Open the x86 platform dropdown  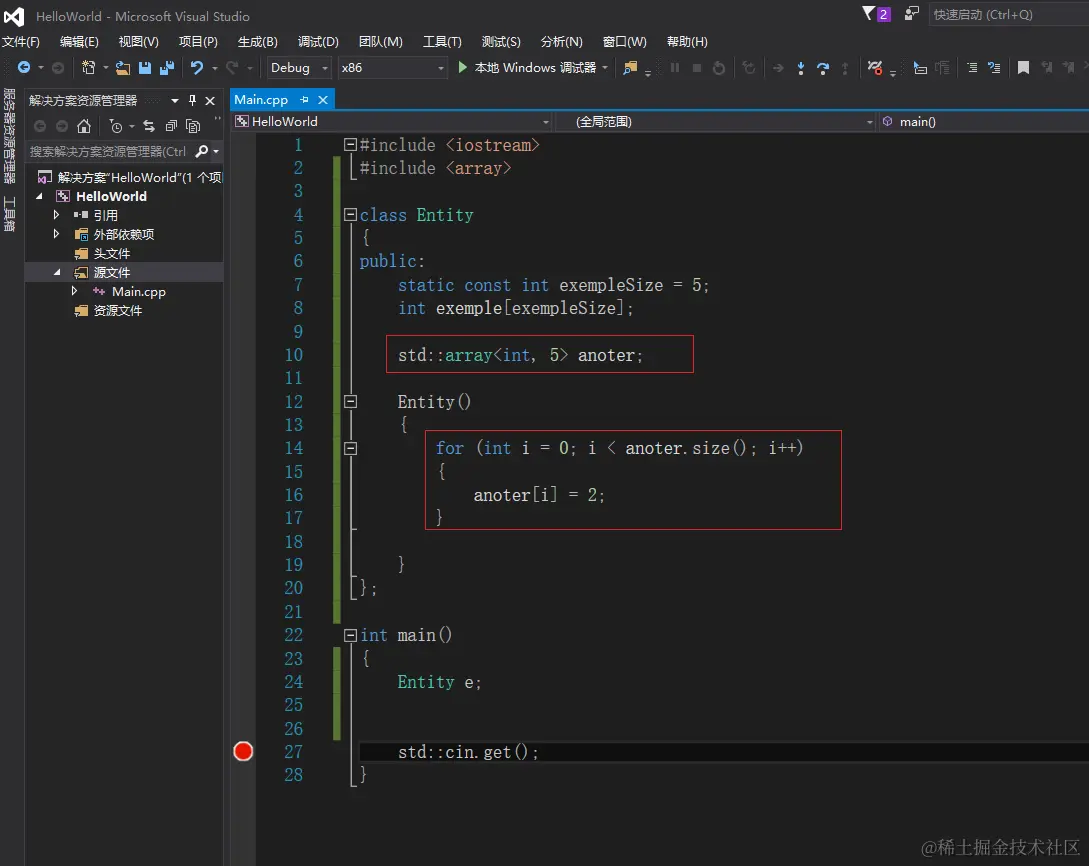(391, 68)
